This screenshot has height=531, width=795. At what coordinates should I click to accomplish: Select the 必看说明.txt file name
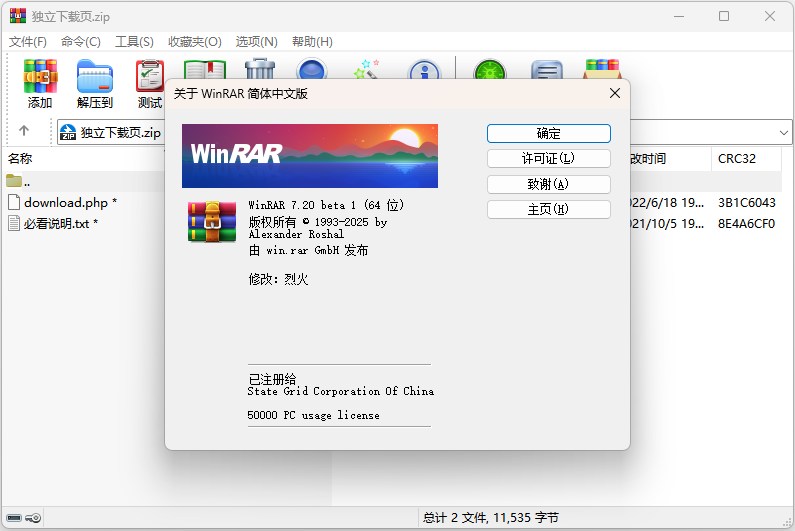(x=61, y=223)
